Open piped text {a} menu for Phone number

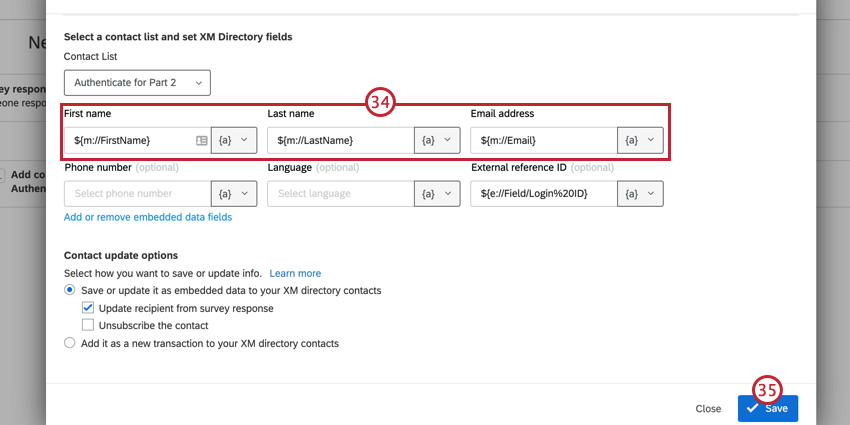click(232, 194)
